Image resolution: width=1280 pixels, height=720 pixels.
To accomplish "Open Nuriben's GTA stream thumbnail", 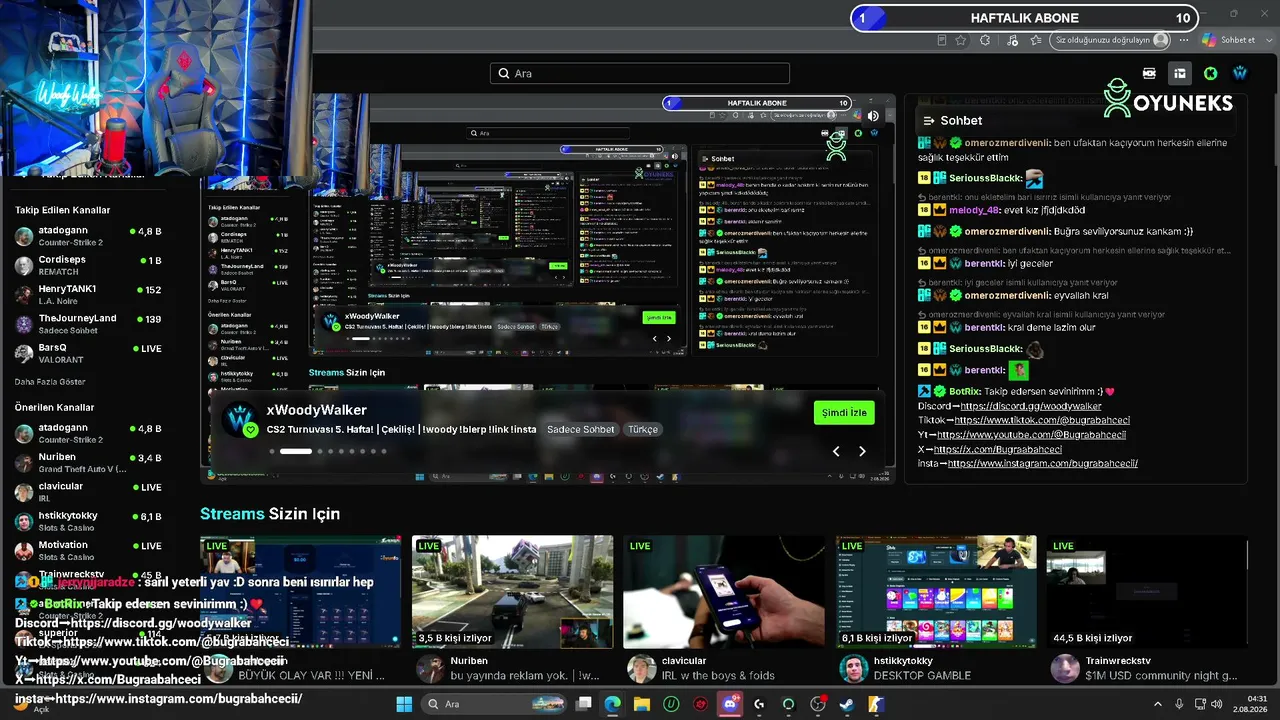I will point(513,592).
